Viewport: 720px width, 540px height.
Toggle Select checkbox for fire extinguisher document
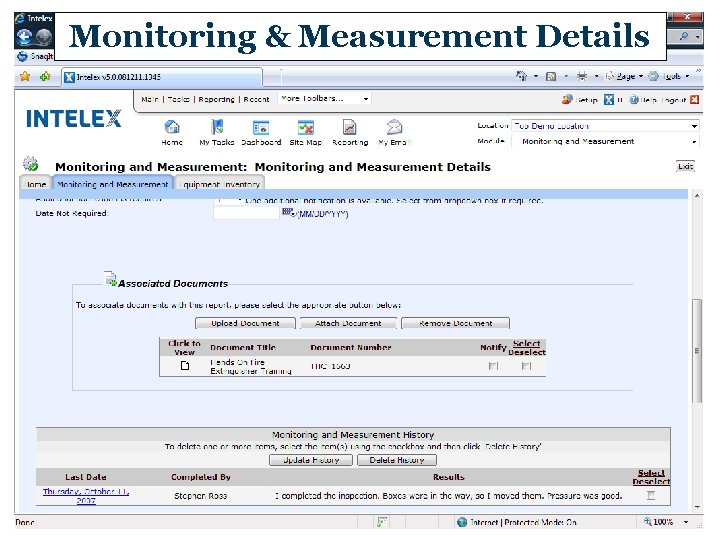pyautogui.click(x=527, y=366)
